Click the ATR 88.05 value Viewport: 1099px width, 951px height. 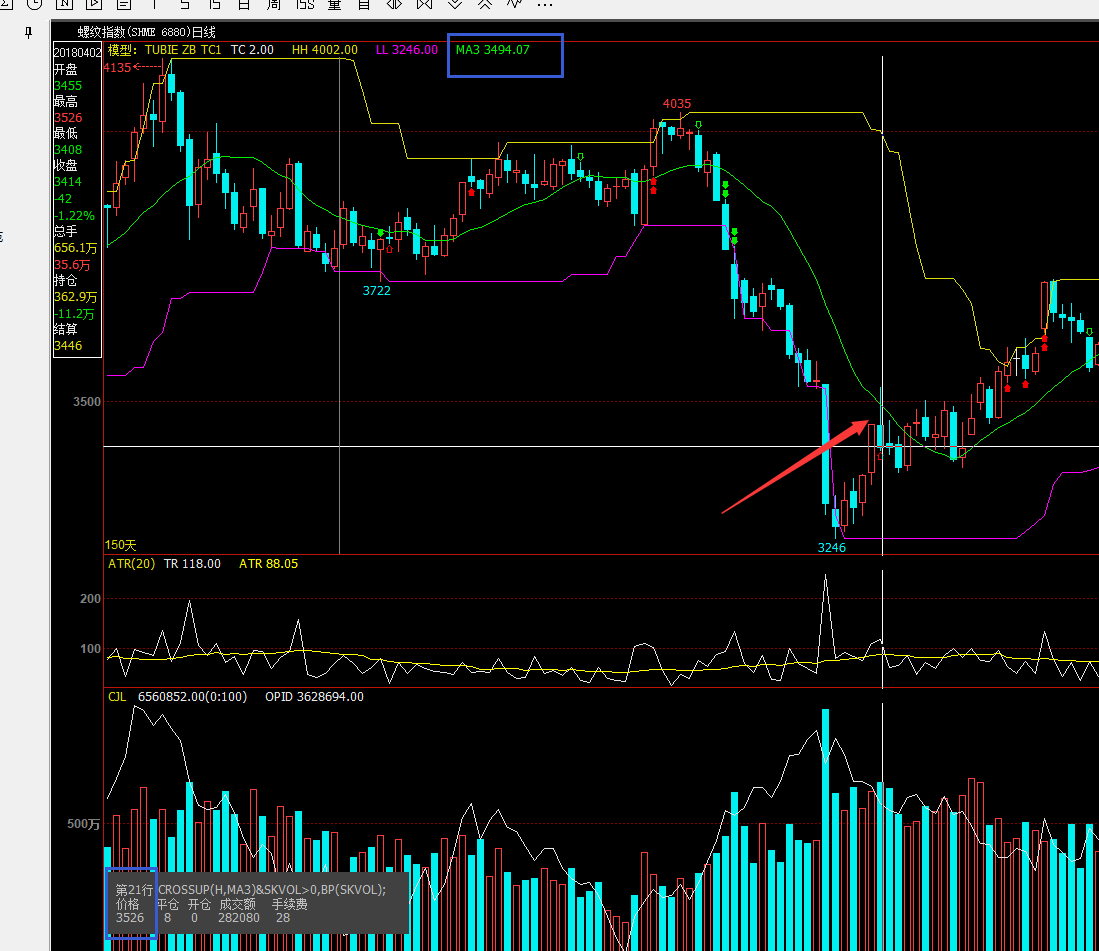click(x=268, y=563)
